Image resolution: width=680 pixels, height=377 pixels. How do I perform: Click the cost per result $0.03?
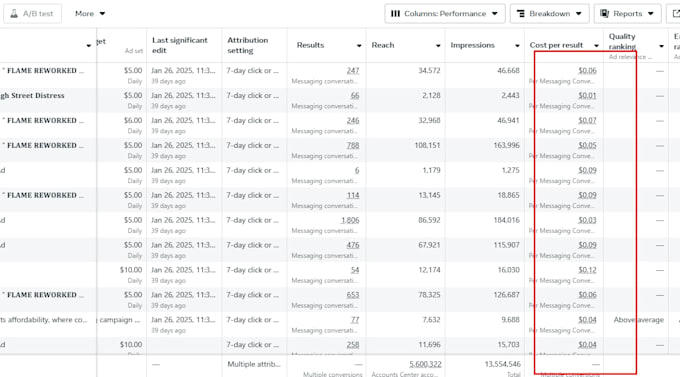click(587, 220)
